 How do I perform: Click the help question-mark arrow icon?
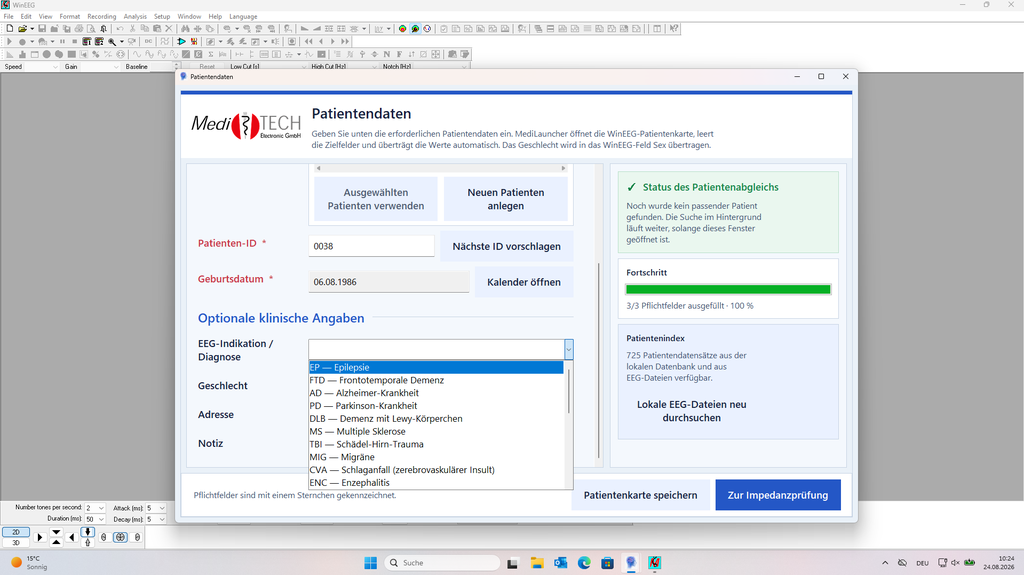pyautogui.click(x=674, y=29)
